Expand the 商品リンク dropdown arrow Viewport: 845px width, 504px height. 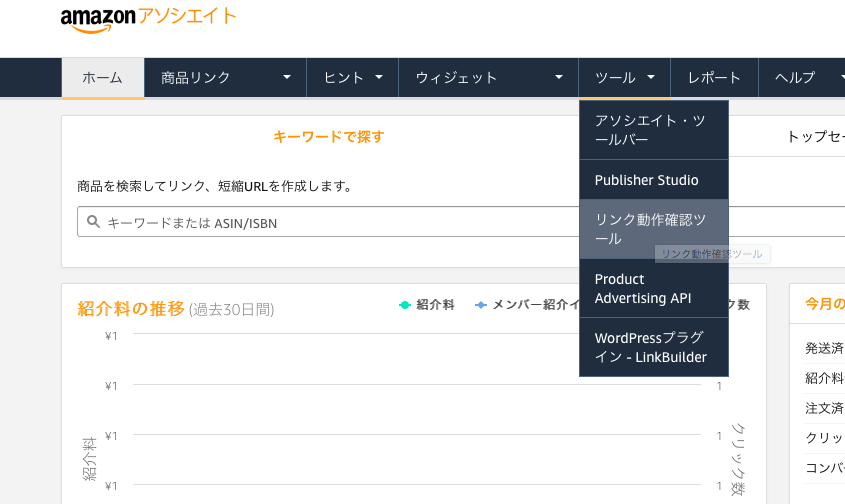pos(287,78)
